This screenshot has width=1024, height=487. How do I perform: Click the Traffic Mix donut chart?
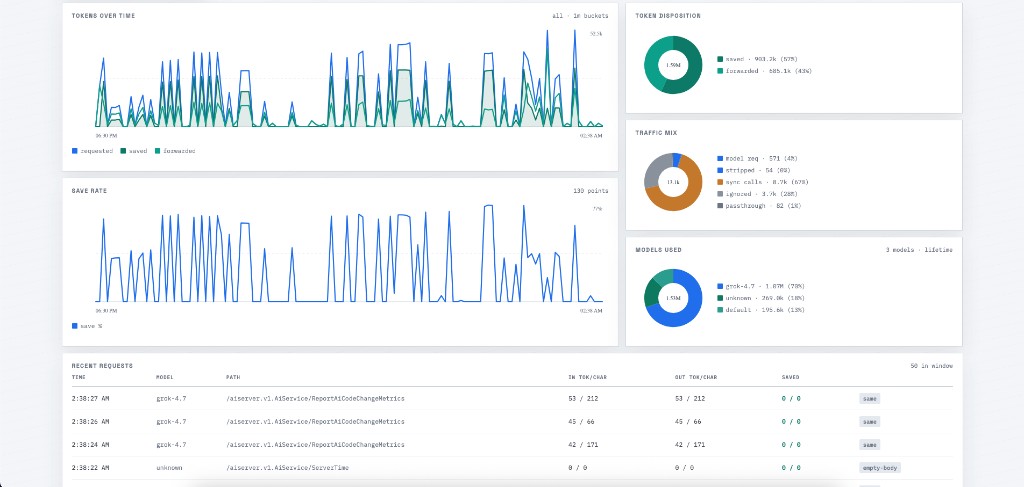click(x=673, y=182)
